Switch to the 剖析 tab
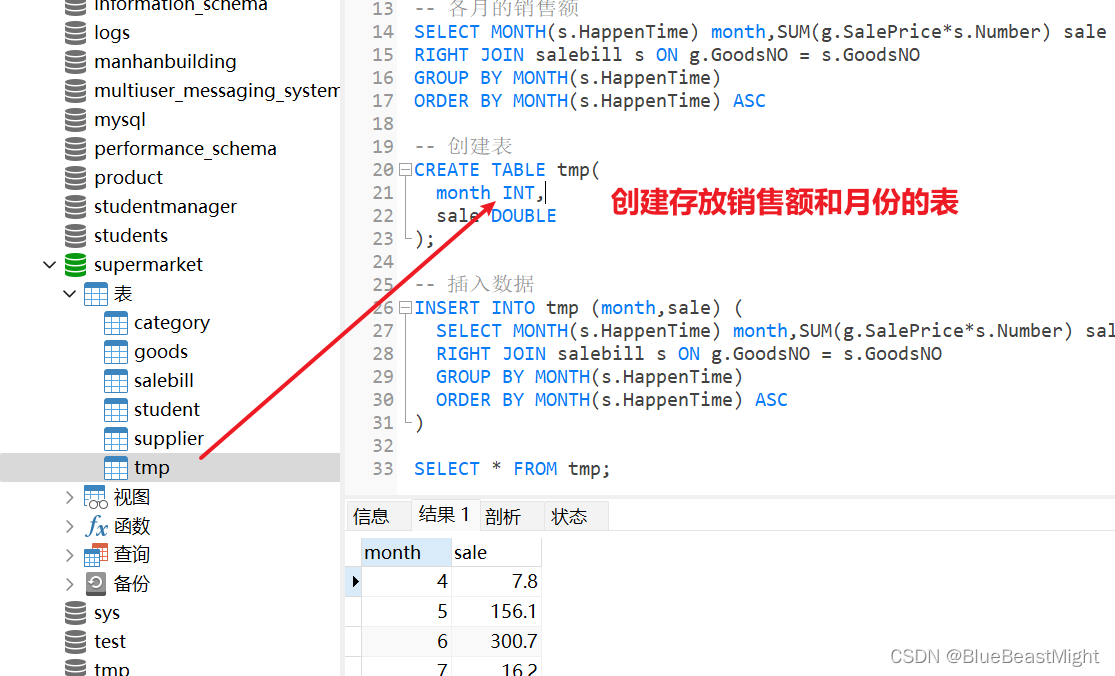1115x676 pixels. click(x=511, y=516)
